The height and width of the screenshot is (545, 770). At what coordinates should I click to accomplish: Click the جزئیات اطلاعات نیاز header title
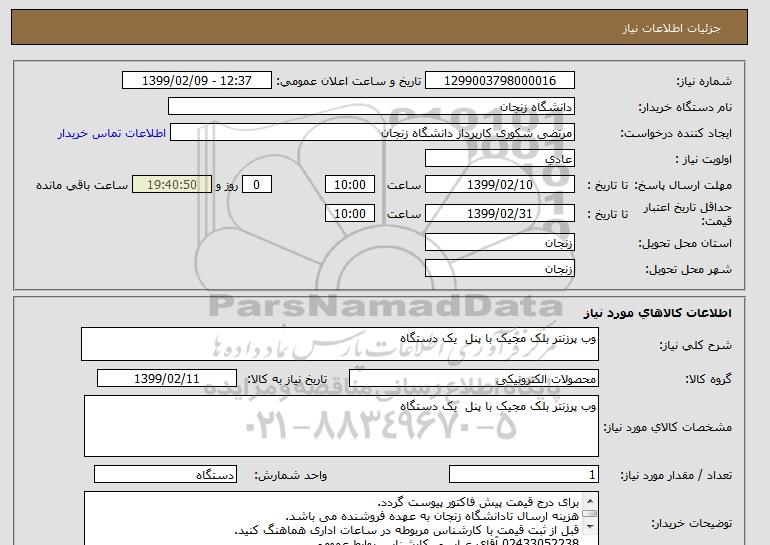[671, 28]
